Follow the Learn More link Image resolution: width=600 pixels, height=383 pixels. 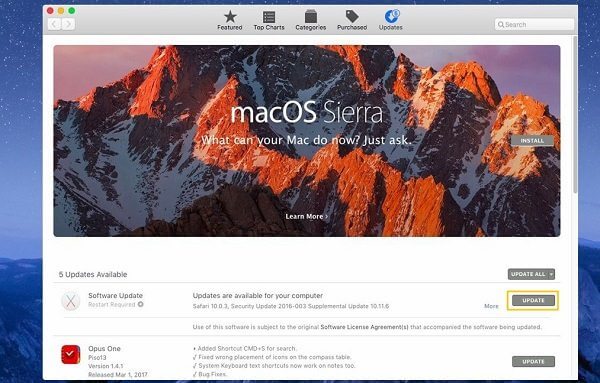tap(307, 216)
